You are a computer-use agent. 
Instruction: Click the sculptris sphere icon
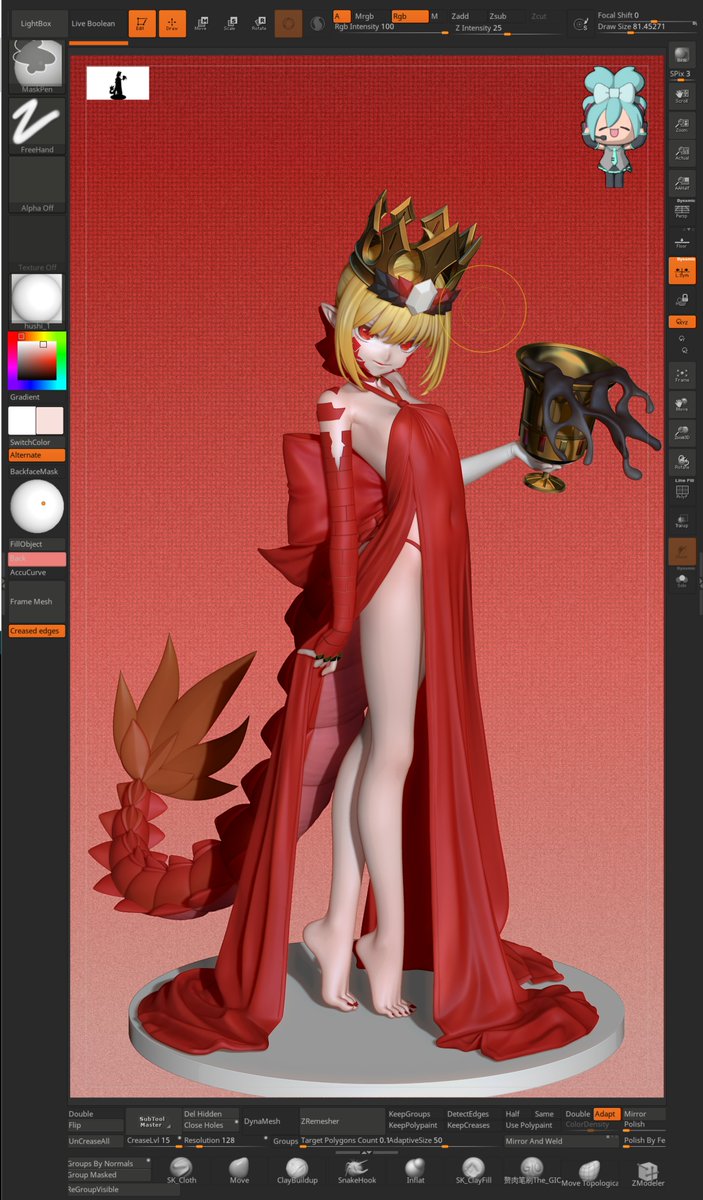pyautogui.click(x=317, y=23)
